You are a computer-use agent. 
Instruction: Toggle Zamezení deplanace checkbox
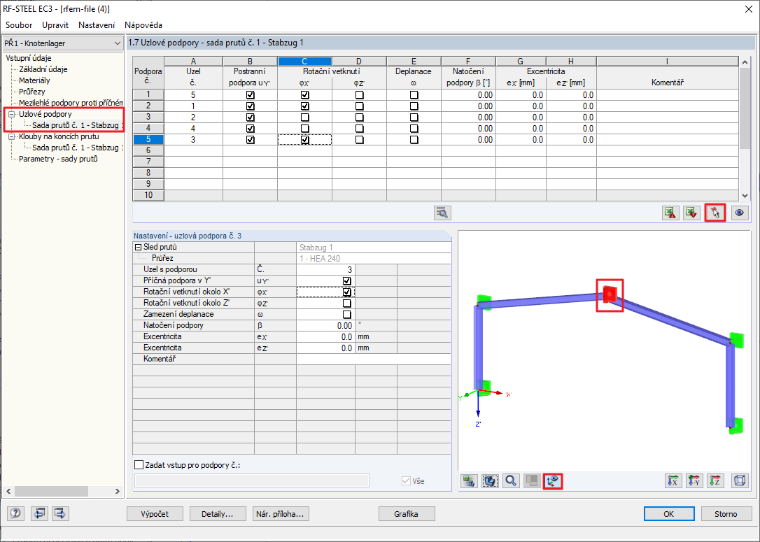tap(347, 314)
